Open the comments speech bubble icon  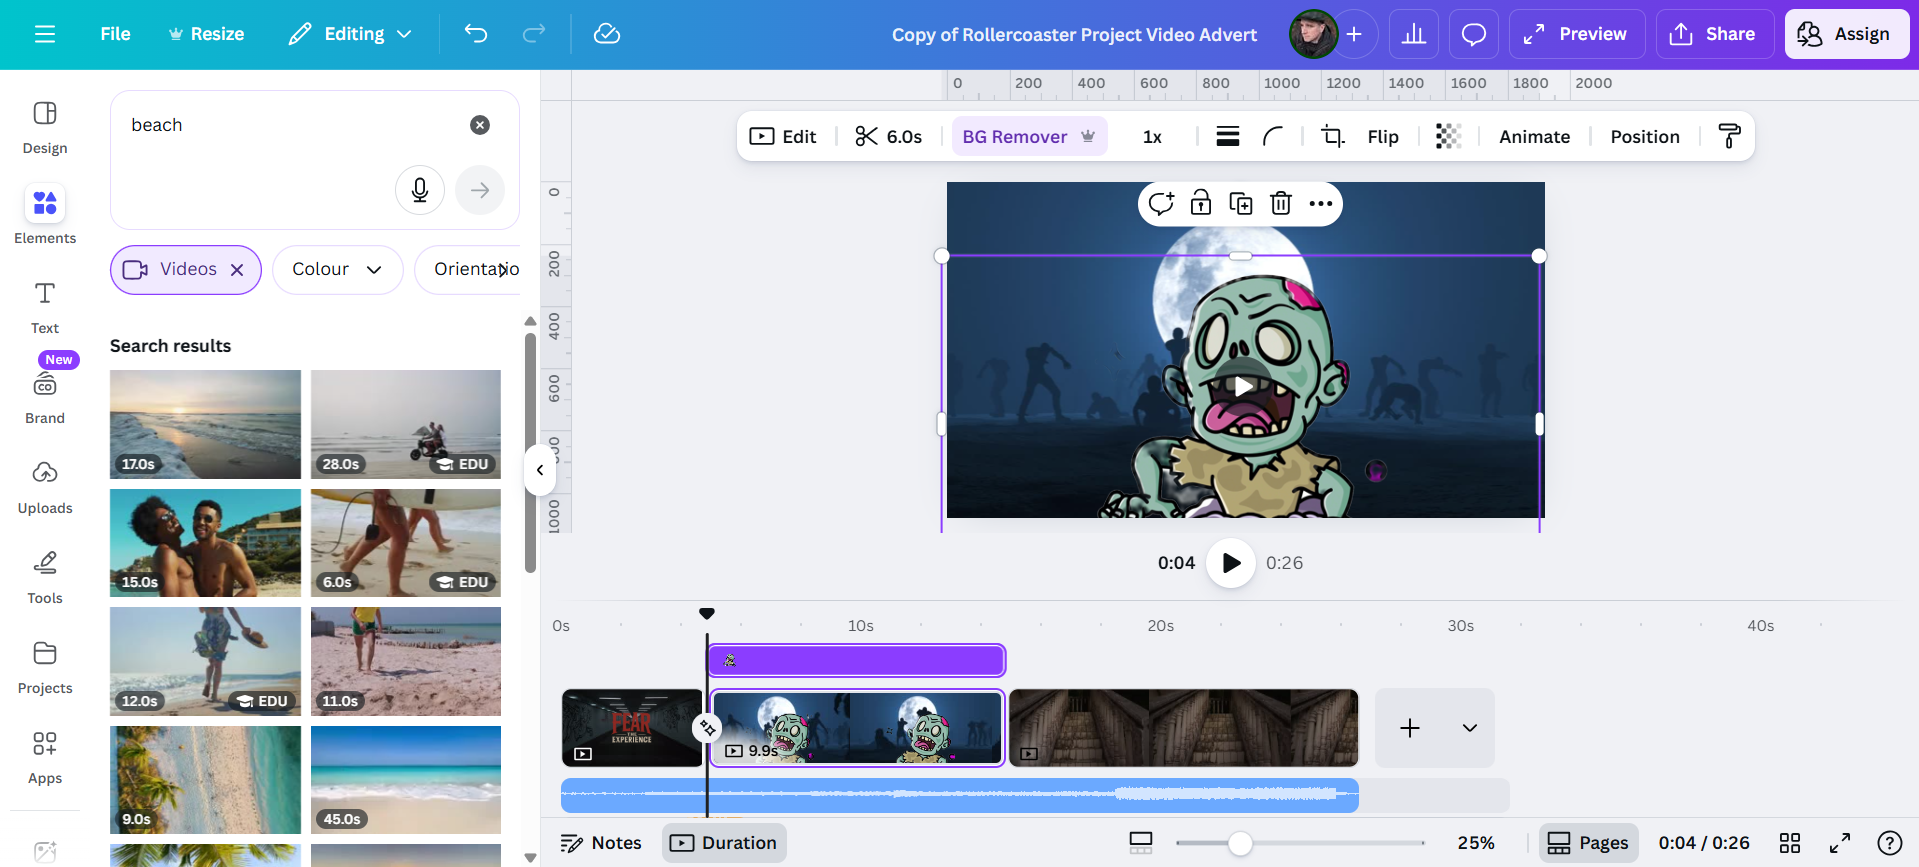[1473, 34]
